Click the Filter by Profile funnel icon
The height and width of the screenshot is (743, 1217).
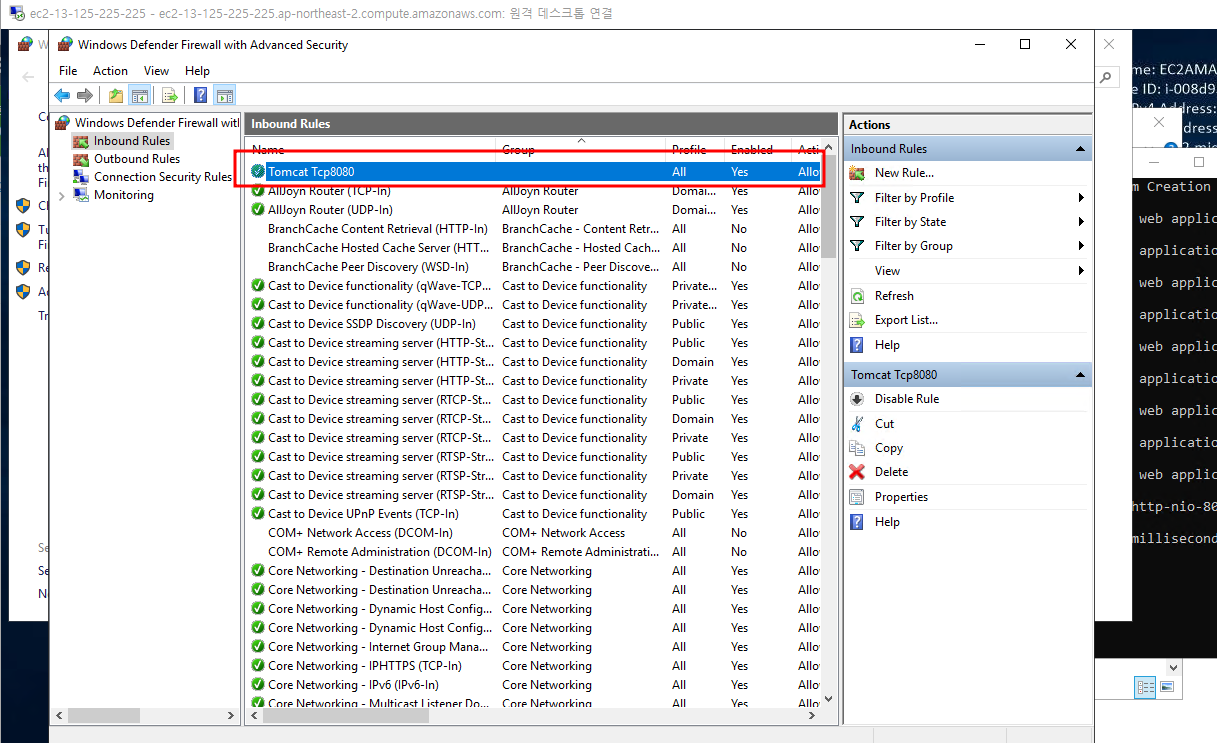point(857,198)
